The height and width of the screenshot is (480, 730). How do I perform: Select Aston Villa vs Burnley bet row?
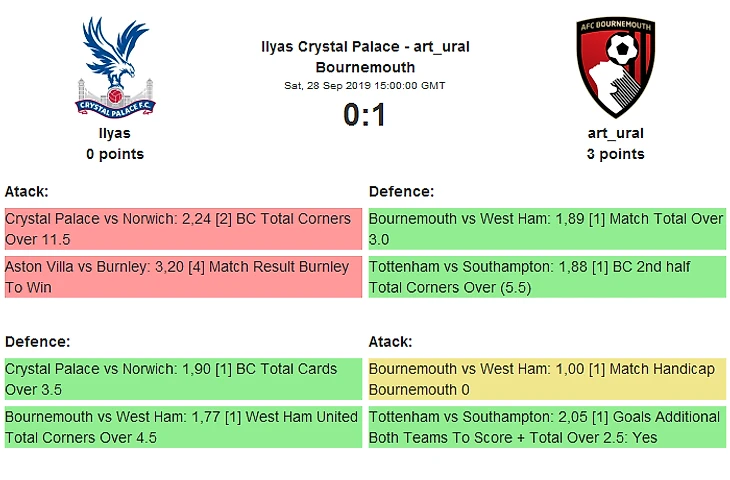tap(183, 277)
